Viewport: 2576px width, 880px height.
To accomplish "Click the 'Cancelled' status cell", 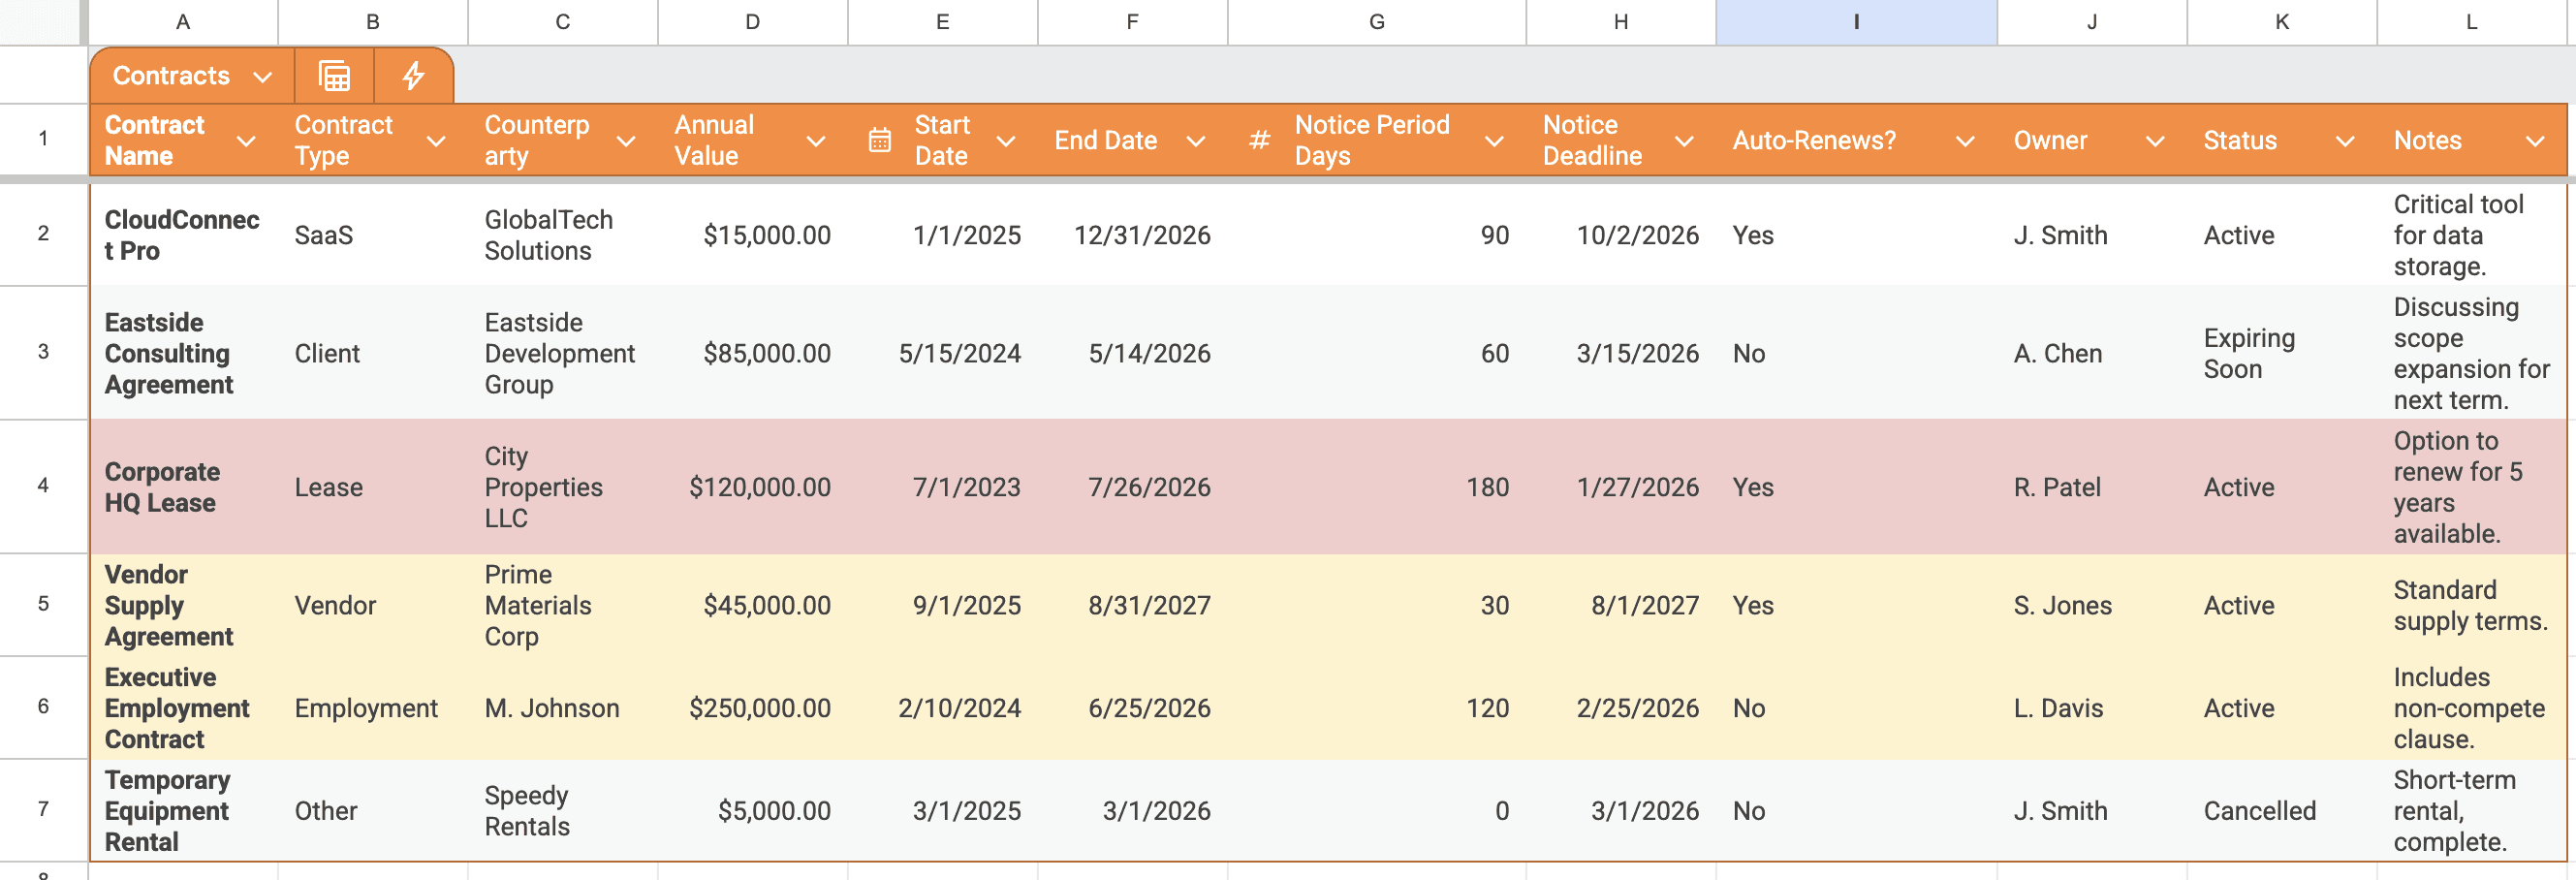I will pos(2282,810).
